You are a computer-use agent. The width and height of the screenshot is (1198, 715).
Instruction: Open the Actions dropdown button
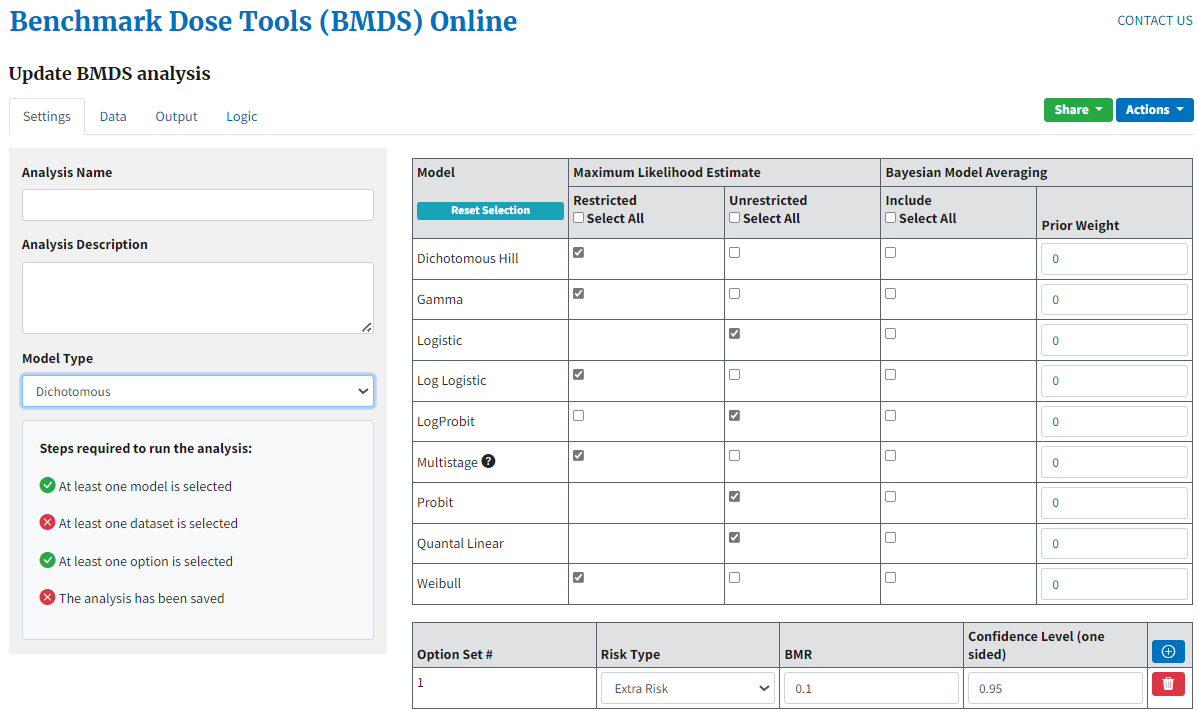[x=1154, y=109]
